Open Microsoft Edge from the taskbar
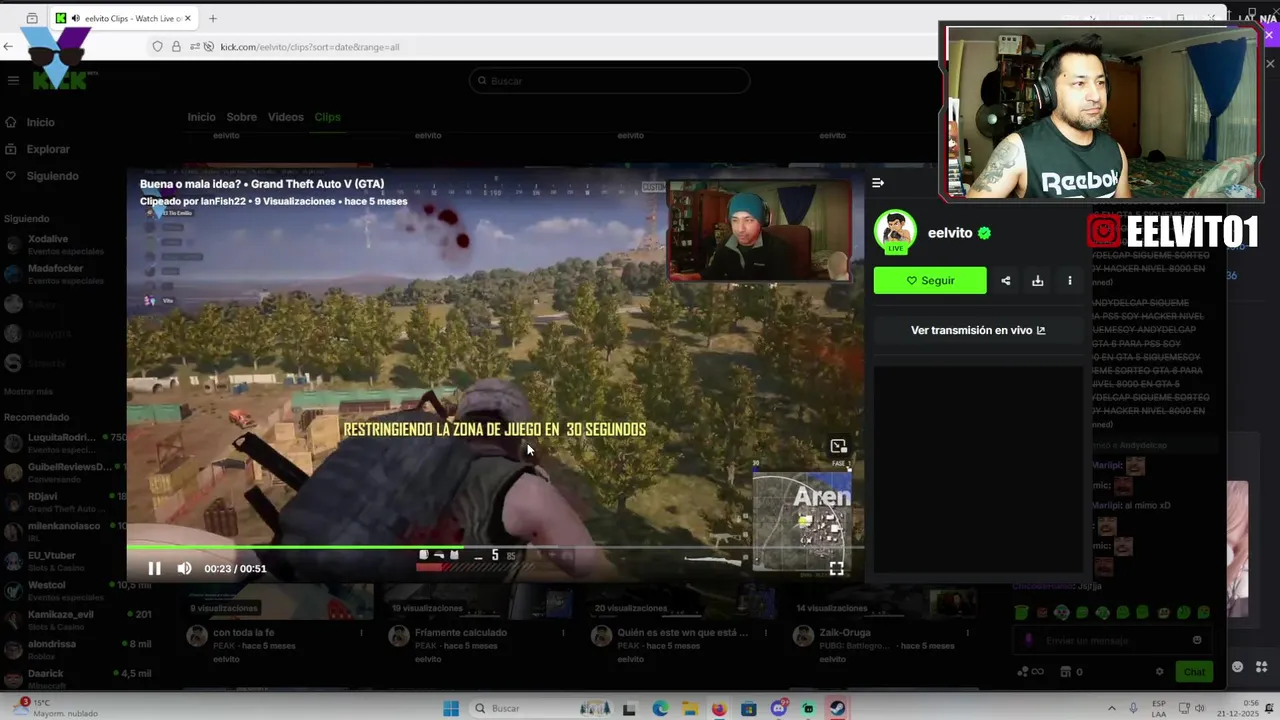The width and height of the screenshot is (1280, 720). (660, 709)
